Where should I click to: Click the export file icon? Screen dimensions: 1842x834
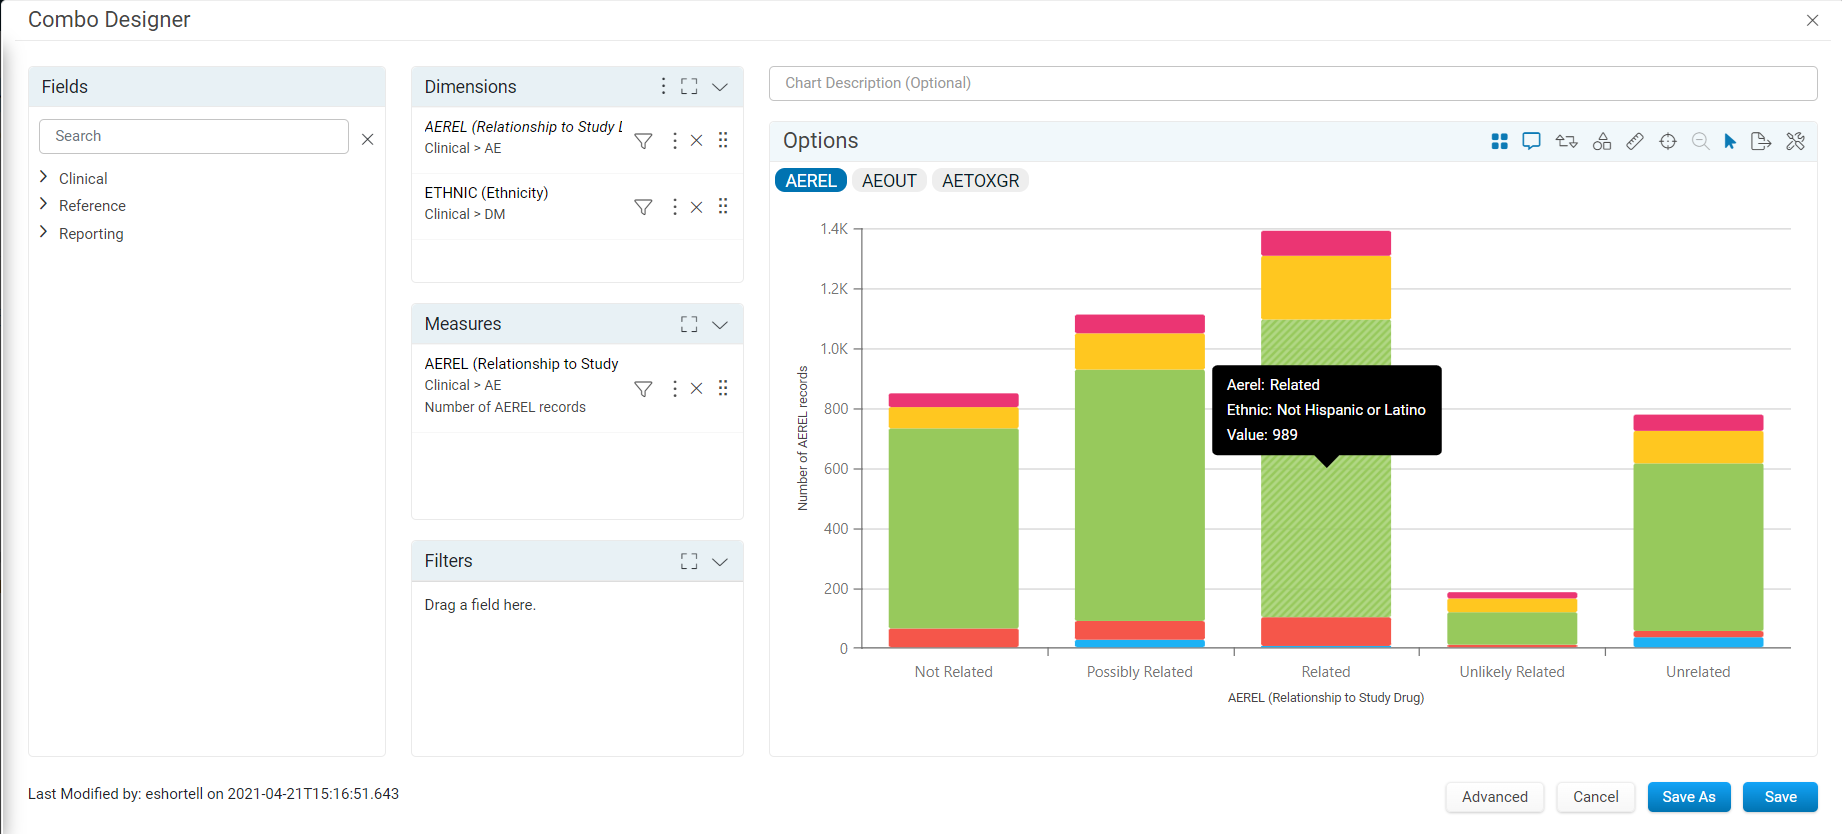(1761, 141)
